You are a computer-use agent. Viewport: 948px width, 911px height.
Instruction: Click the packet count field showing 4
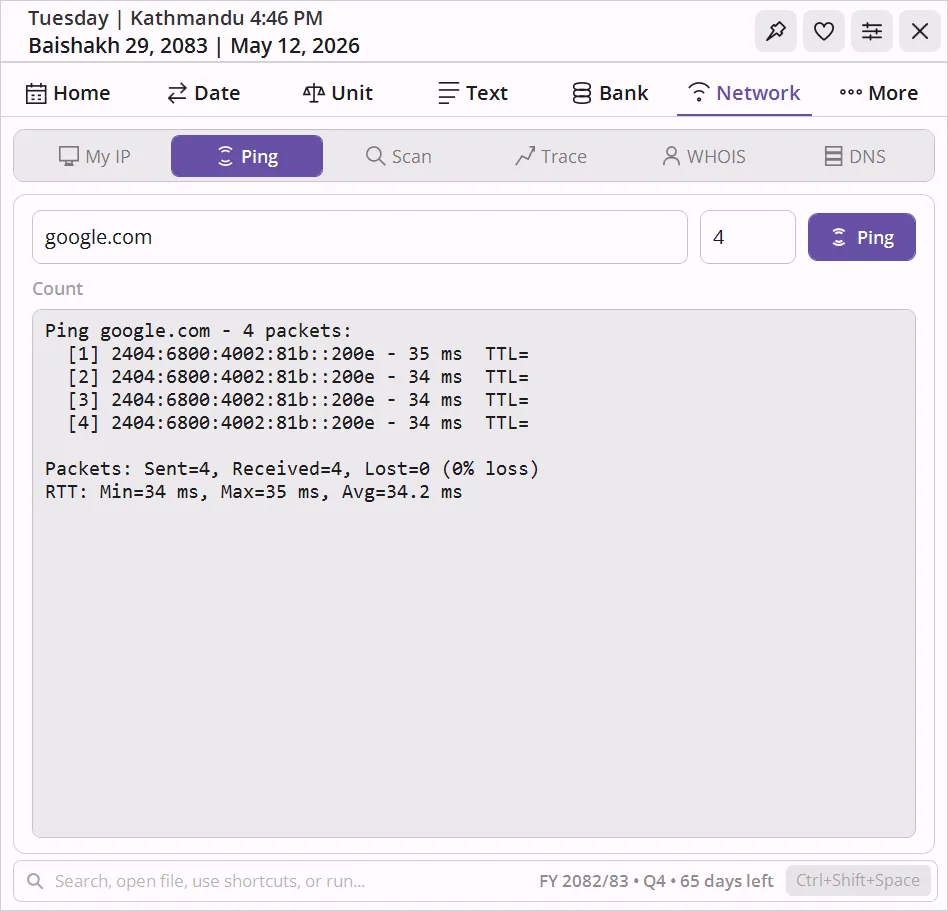tap(748, 237)
